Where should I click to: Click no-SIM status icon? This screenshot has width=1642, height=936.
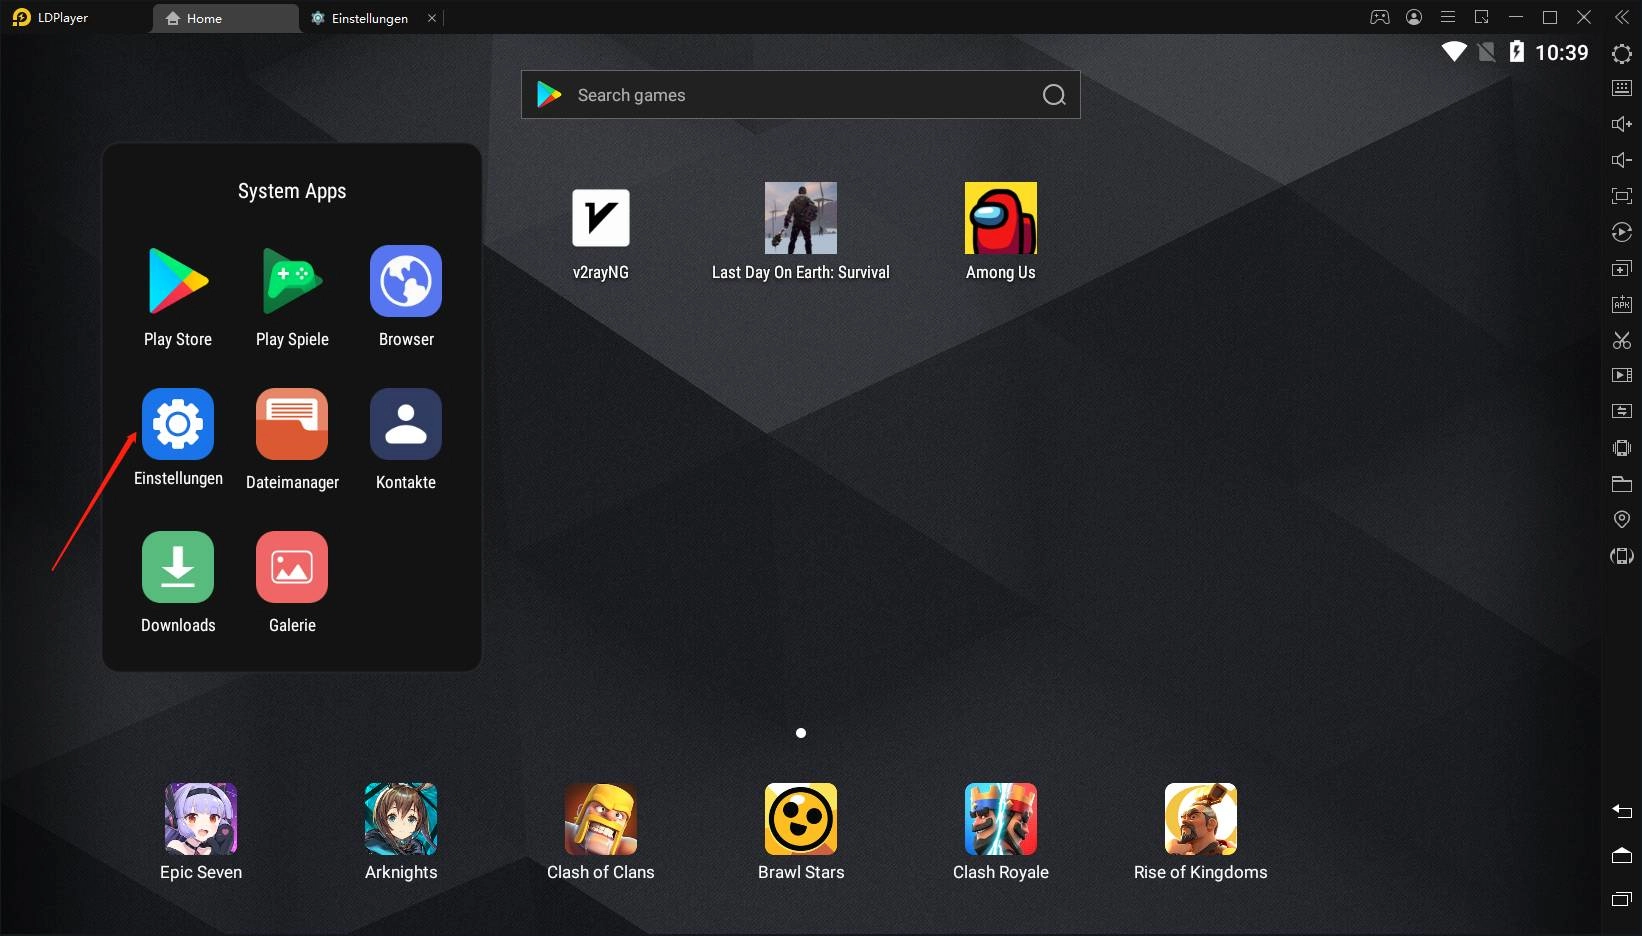tap(1487, 52)
